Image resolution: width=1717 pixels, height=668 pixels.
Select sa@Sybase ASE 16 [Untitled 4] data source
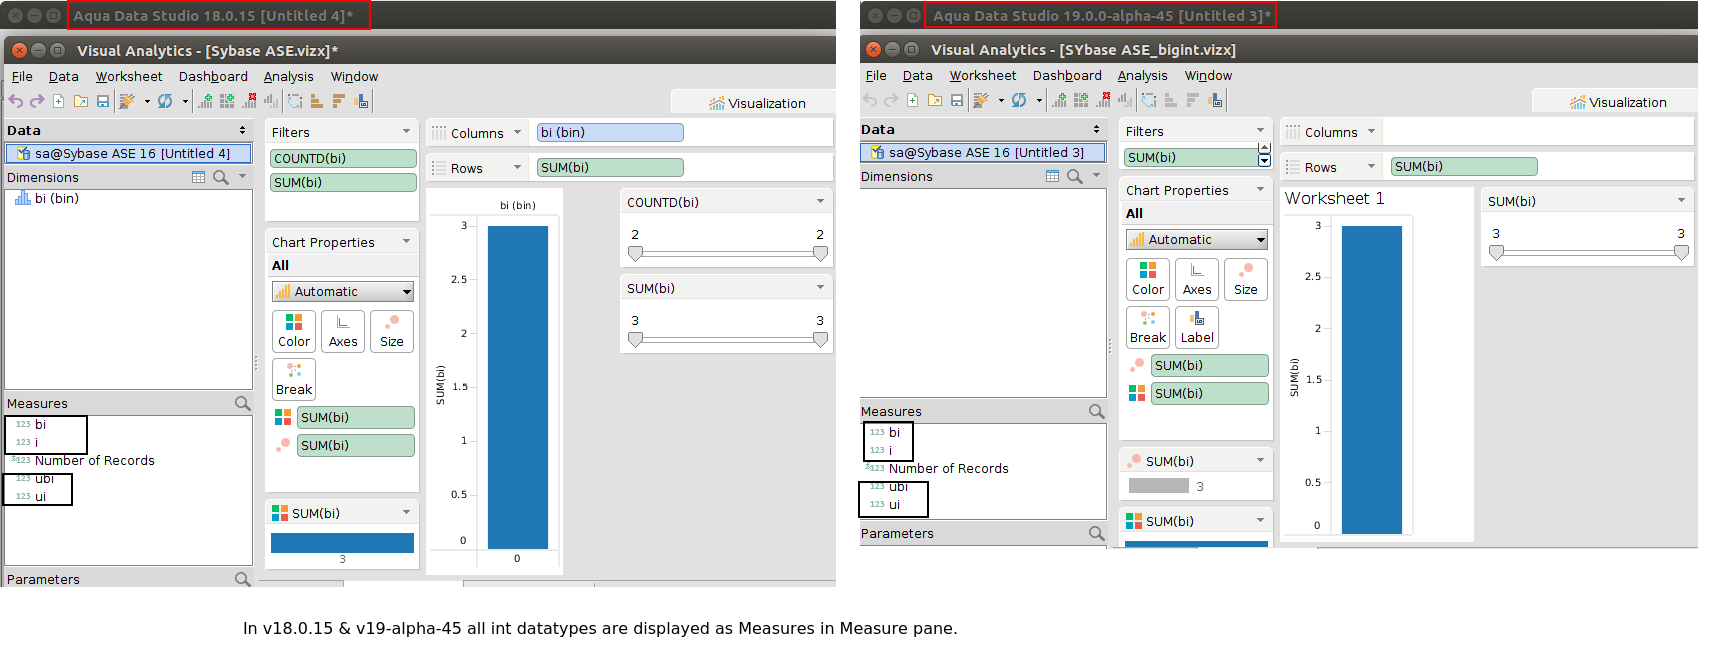(x=128, y=153)
